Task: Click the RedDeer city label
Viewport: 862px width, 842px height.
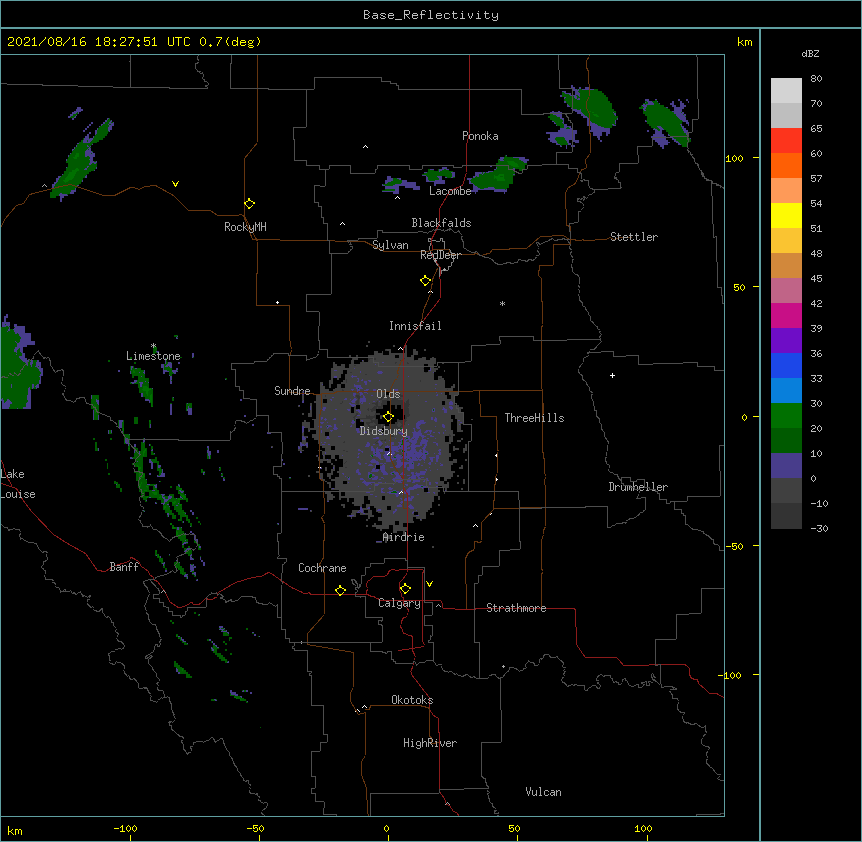Action: [440, 255]
